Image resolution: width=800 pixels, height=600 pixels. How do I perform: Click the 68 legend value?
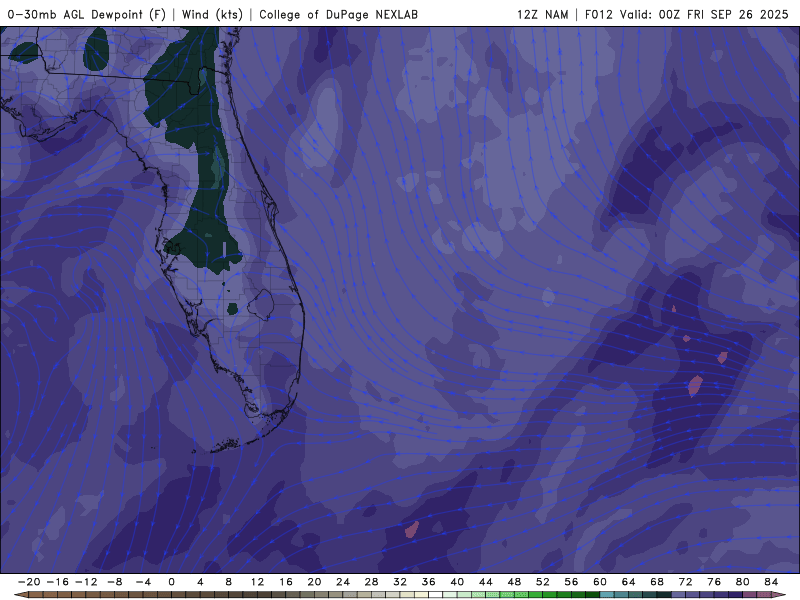657,582
